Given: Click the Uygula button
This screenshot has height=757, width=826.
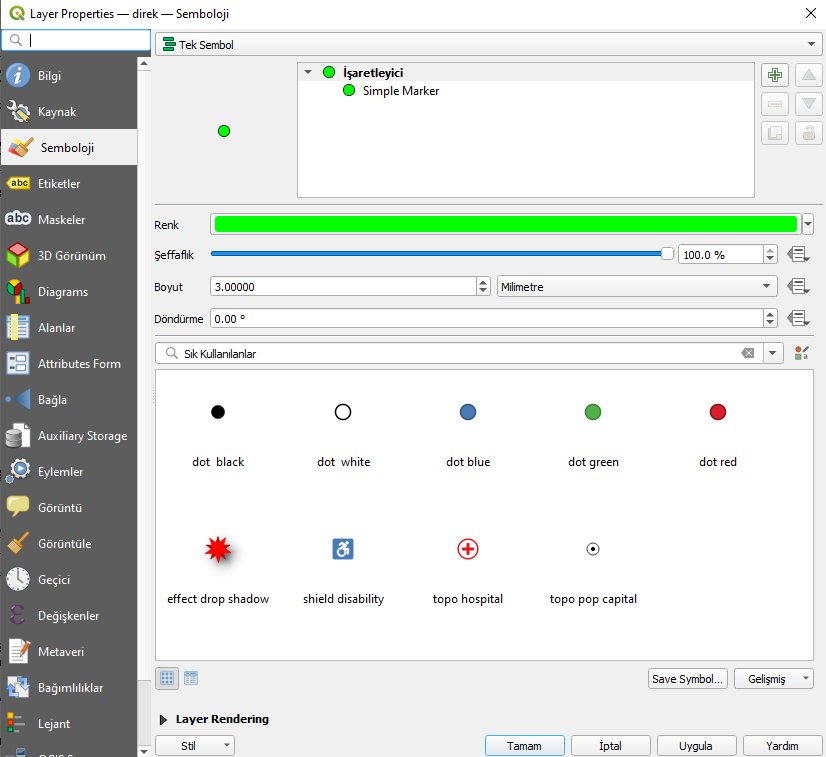Looking at the screenshot, I should 696,746.
